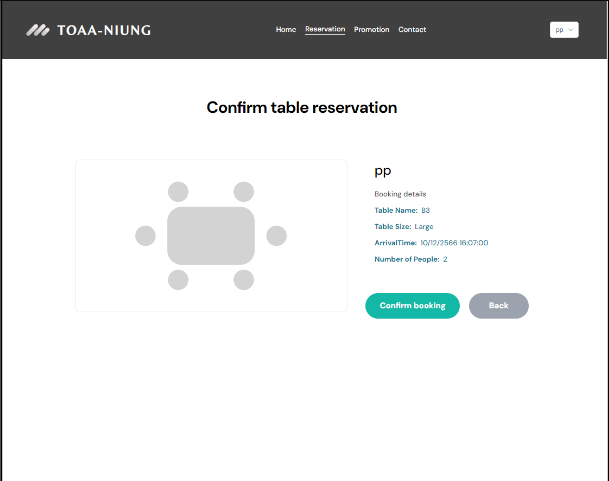This screenshot has width=609, height=481.
Task: Navigate to the Contact page
Action: 412,30
